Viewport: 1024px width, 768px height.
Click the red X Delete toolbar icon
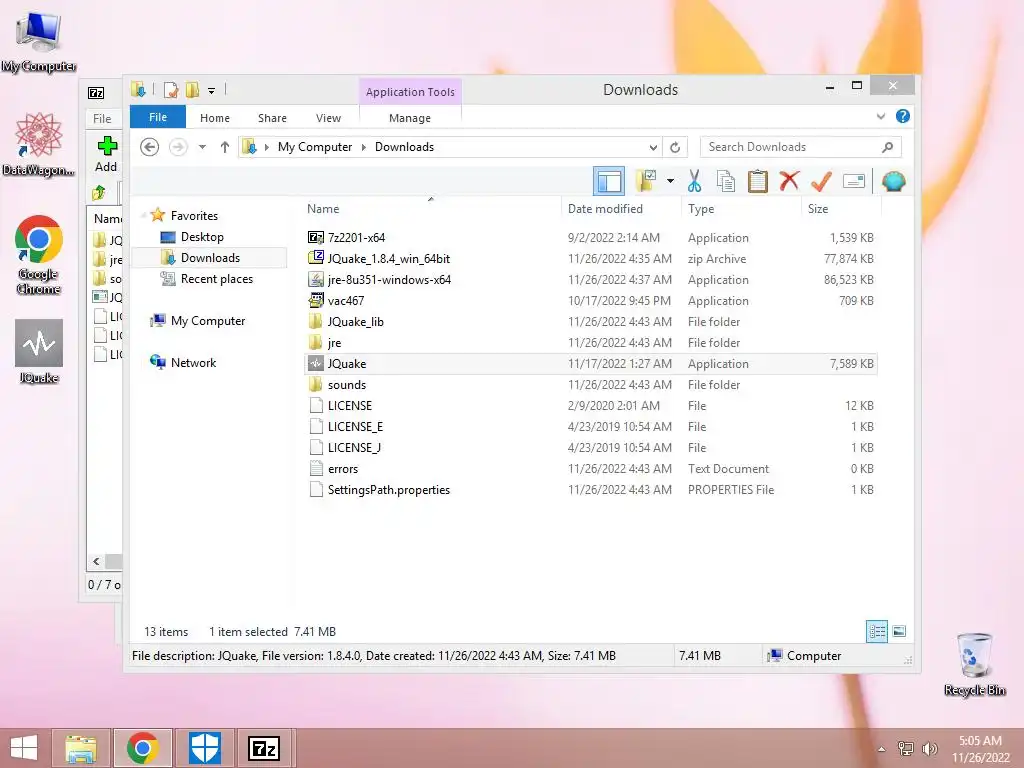(x=789, y=181)
